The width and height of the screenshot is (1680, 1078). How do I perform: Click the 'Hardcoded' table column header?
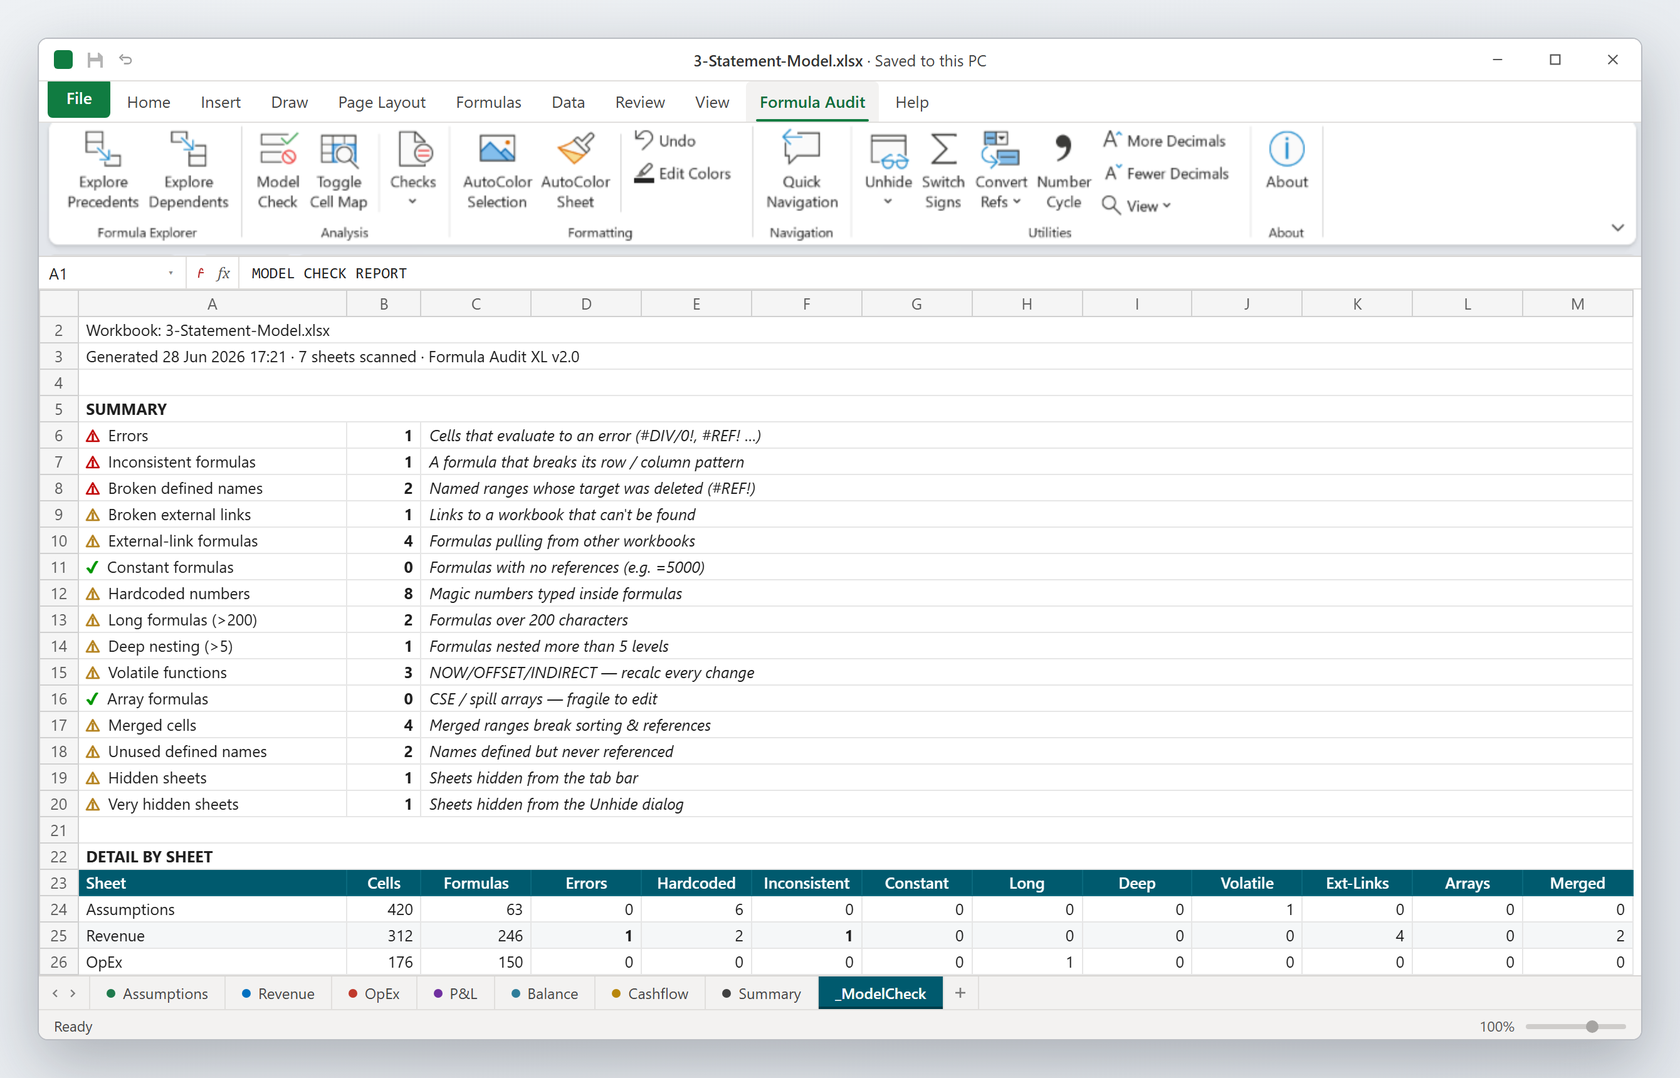[x=696, y=883]
